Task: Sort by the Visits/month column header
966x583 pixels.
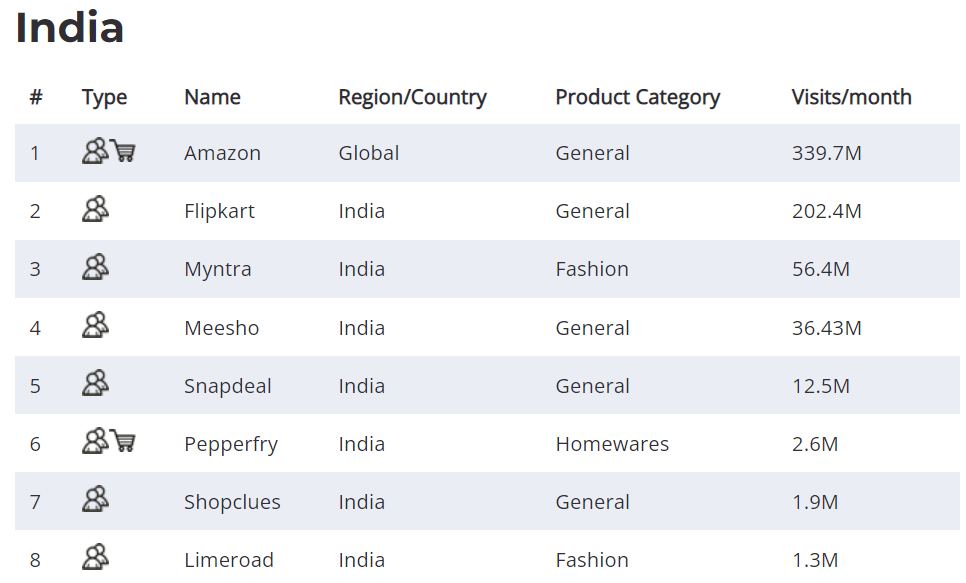Action: (x=851, y=97)
